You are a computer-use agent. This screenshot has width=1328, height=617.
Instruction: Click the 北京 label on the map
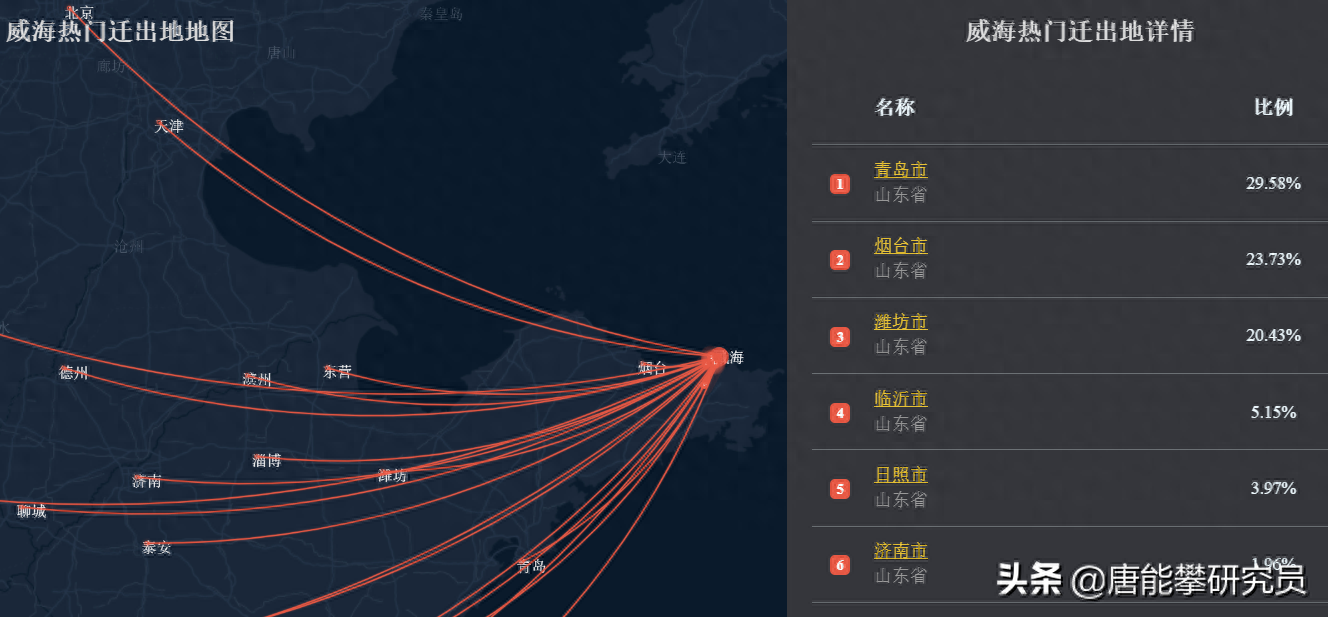tap(79, 13)
